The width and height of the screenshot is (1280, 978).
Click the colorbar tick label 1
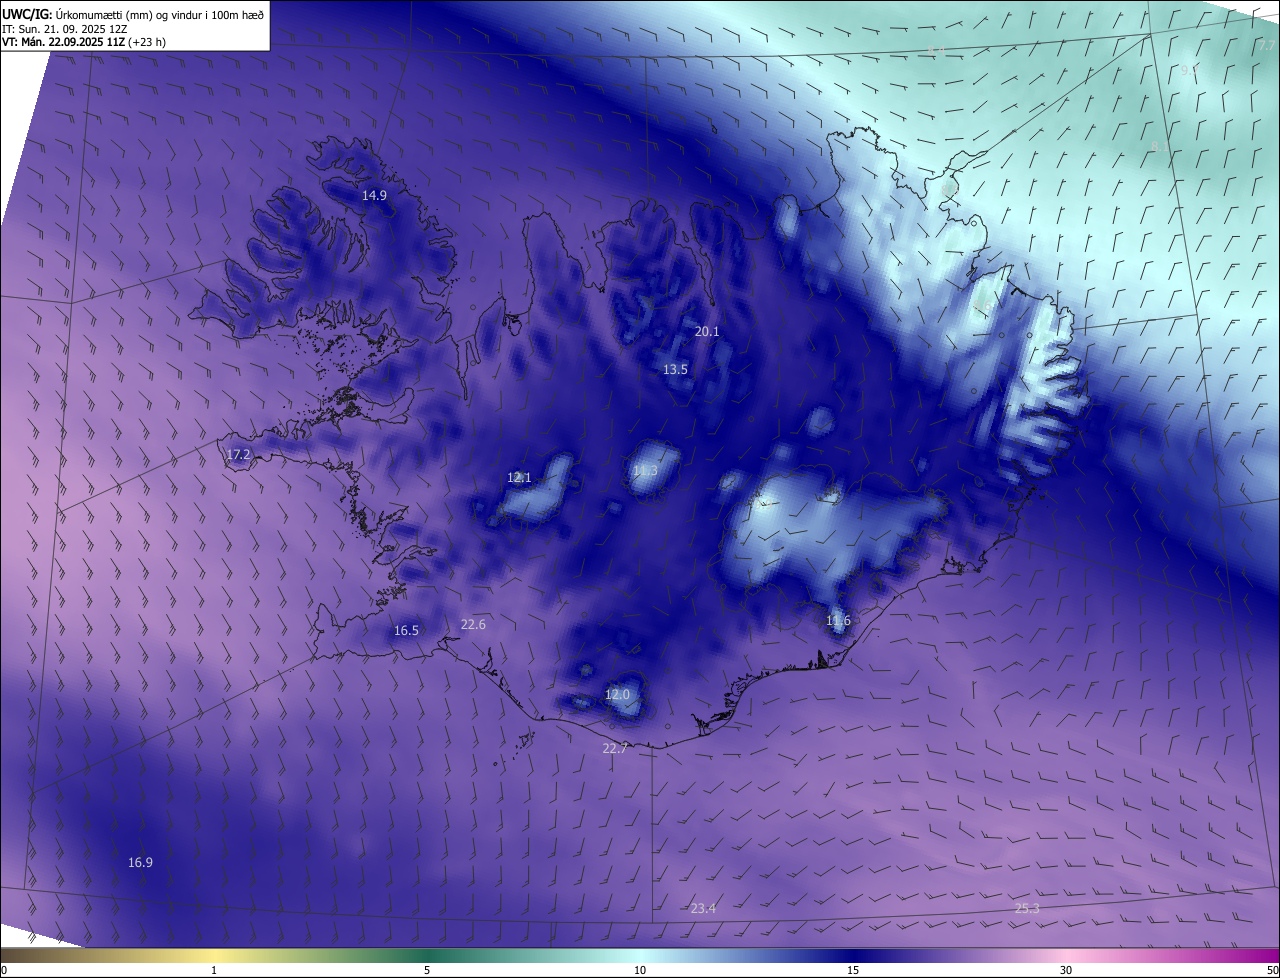pos(214,970)
